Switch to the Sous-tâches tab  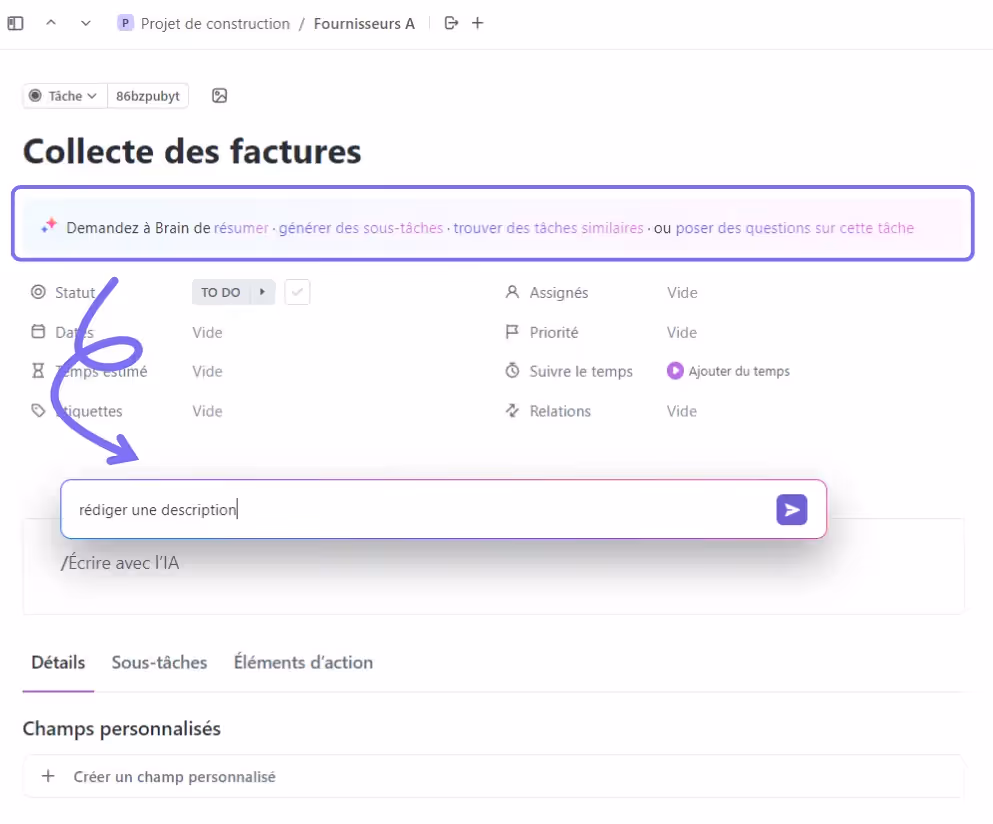click(x=159, y=662)
